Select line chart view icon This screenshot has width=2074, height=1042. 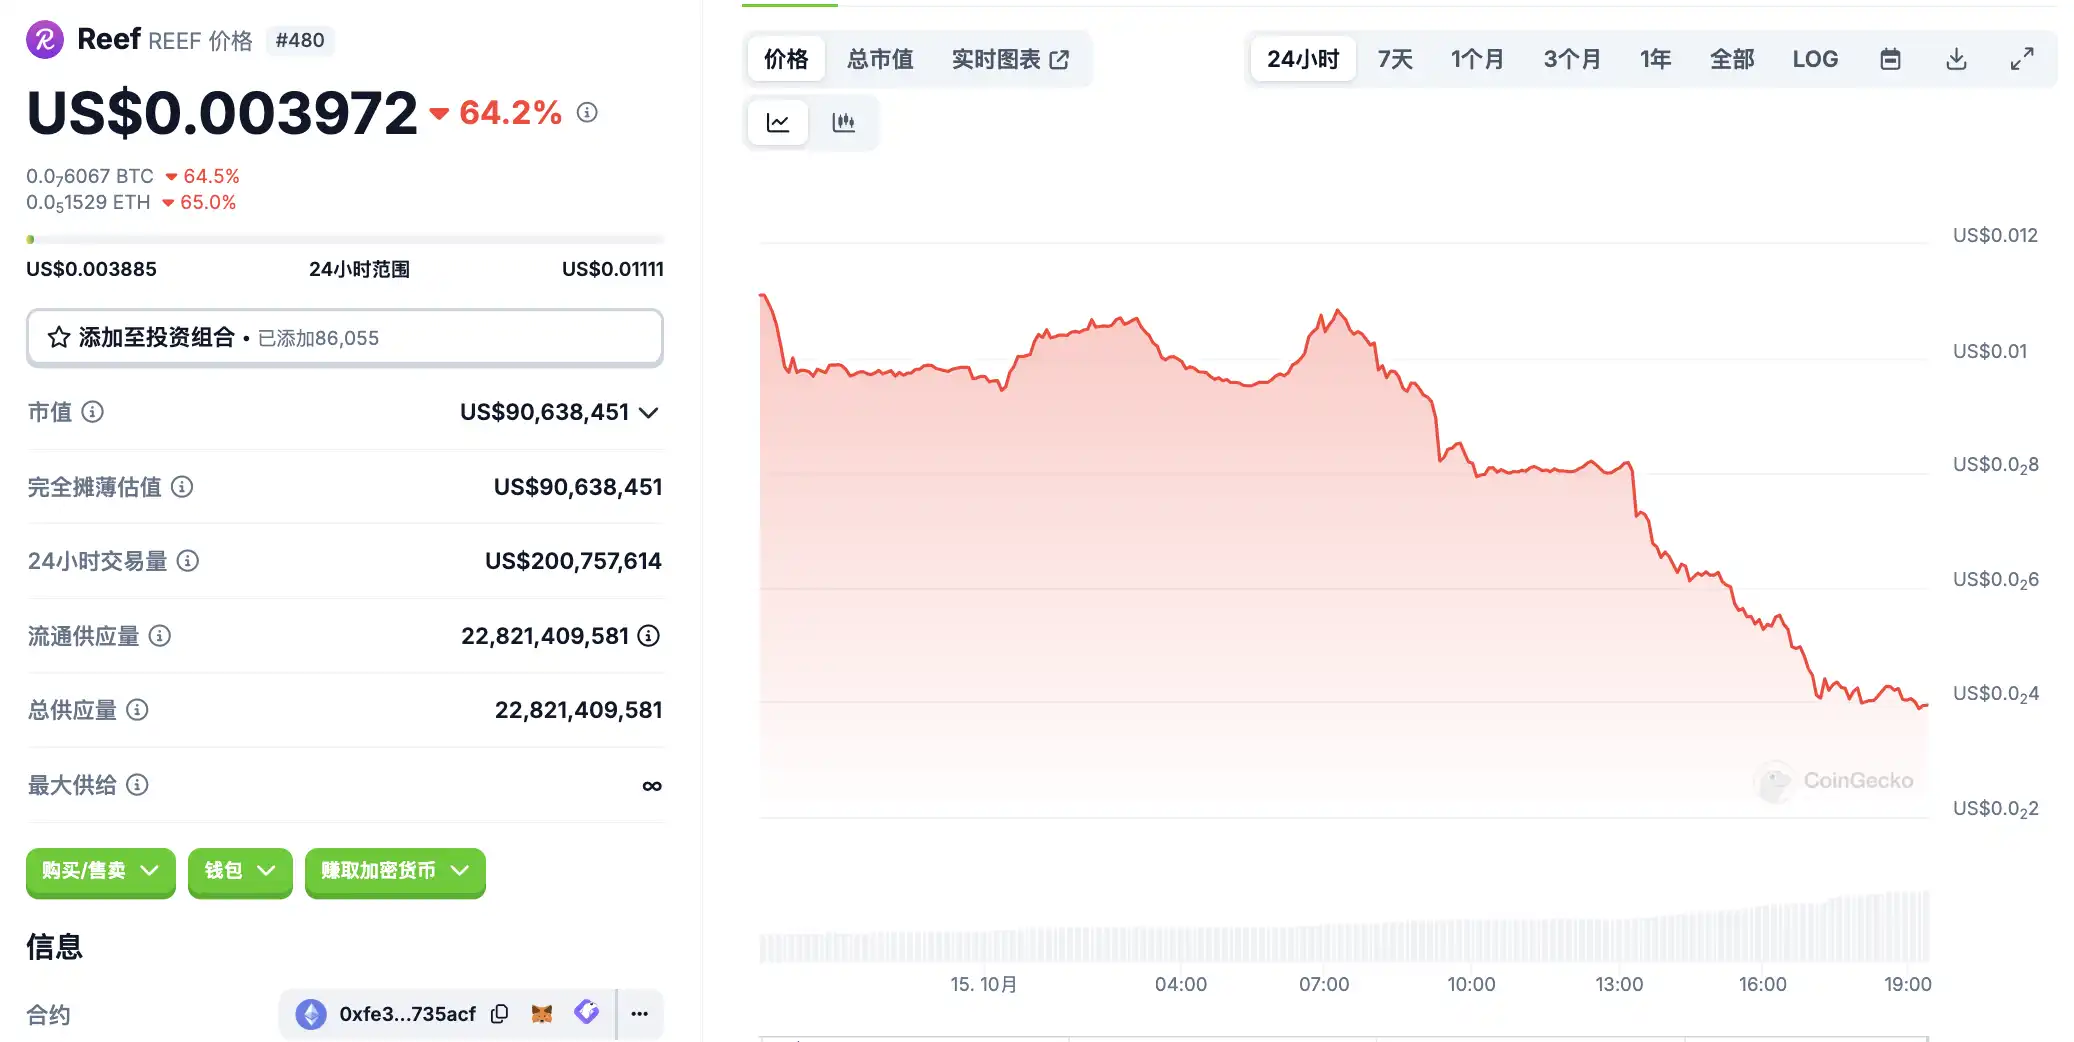pos(778,123)
